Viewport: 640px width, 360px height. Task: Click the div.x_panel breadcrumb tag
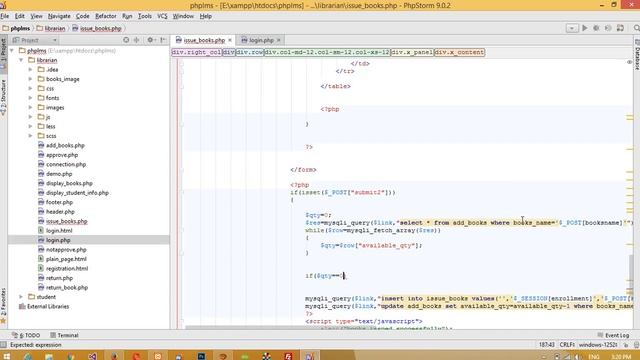tap(412, 52)
